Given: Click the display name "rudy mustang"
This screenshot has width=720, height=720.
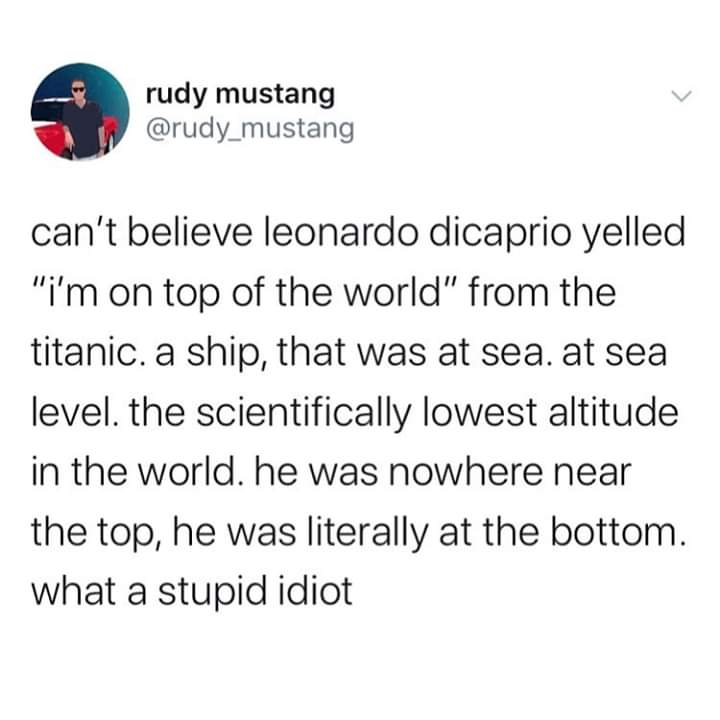Looking at the screenshot, I should point(240,95).
